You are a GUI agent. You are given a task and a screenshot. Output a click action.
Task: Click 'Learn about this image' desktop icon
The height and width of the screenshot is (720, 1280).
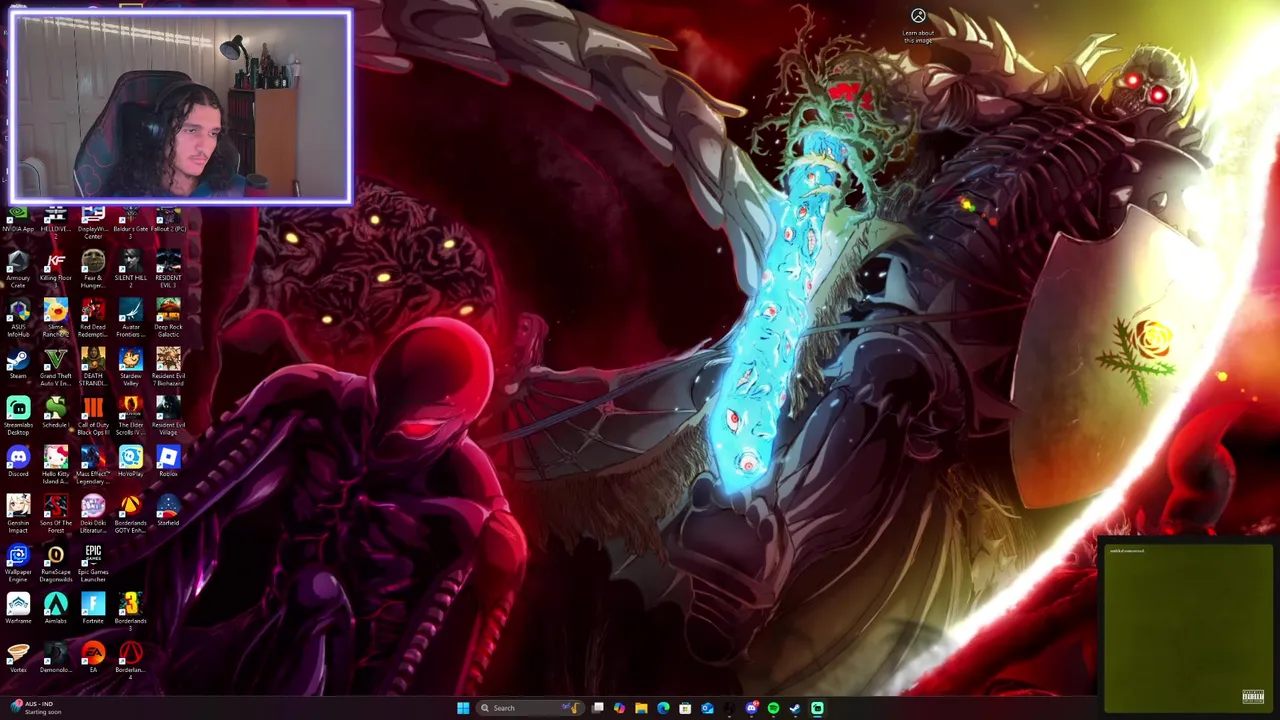[918, 26]
